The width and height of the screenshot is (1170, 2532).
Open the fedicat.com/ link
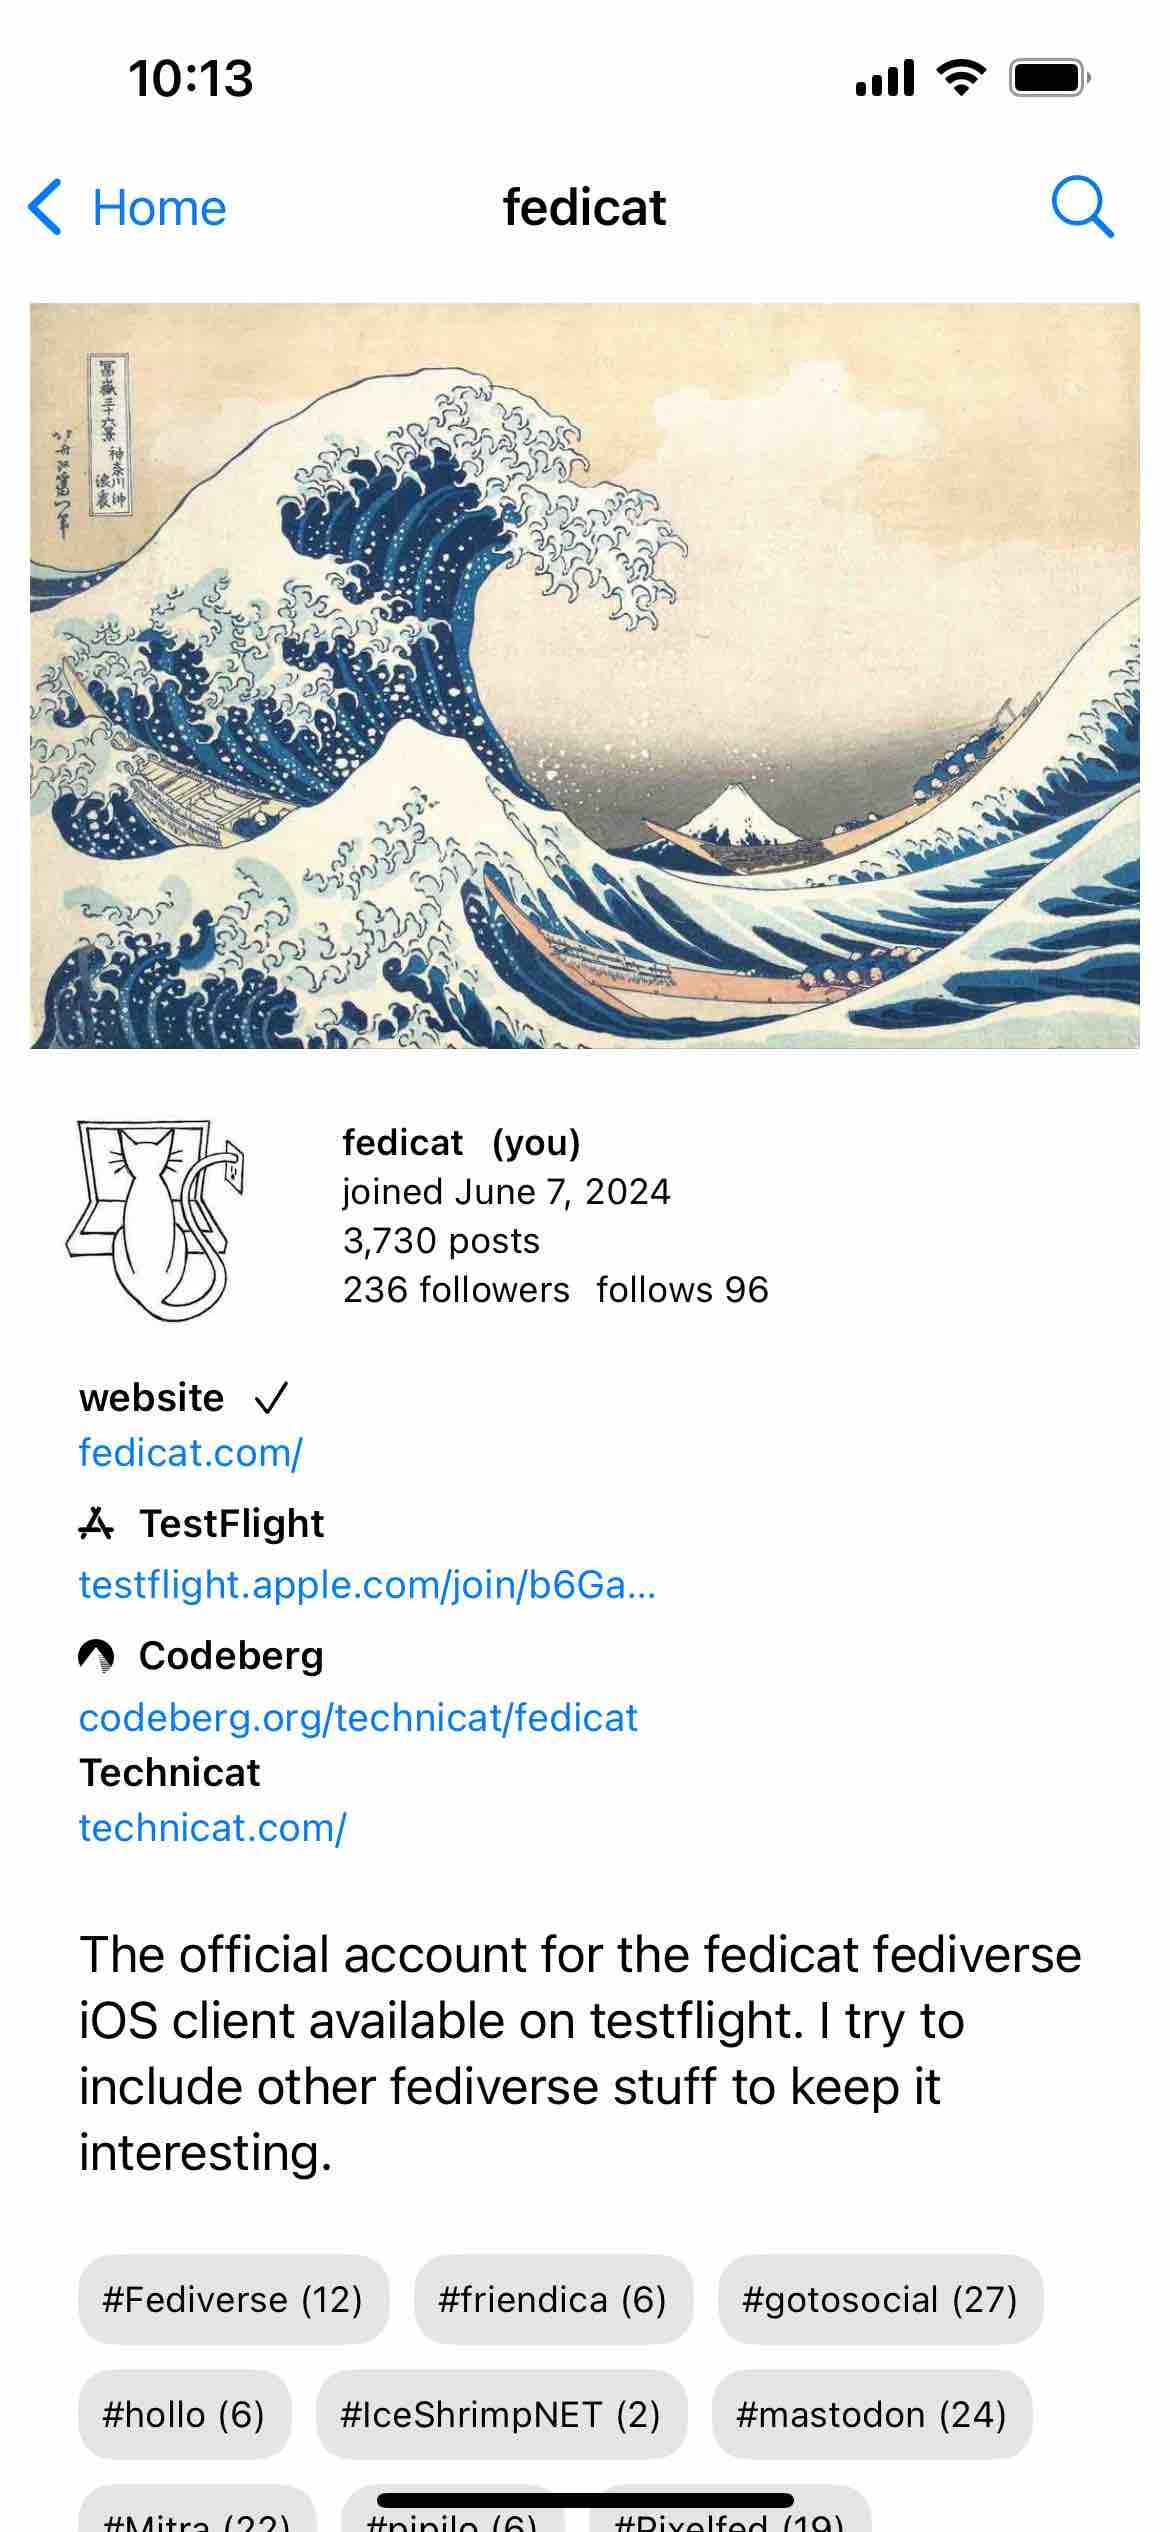190,1453
